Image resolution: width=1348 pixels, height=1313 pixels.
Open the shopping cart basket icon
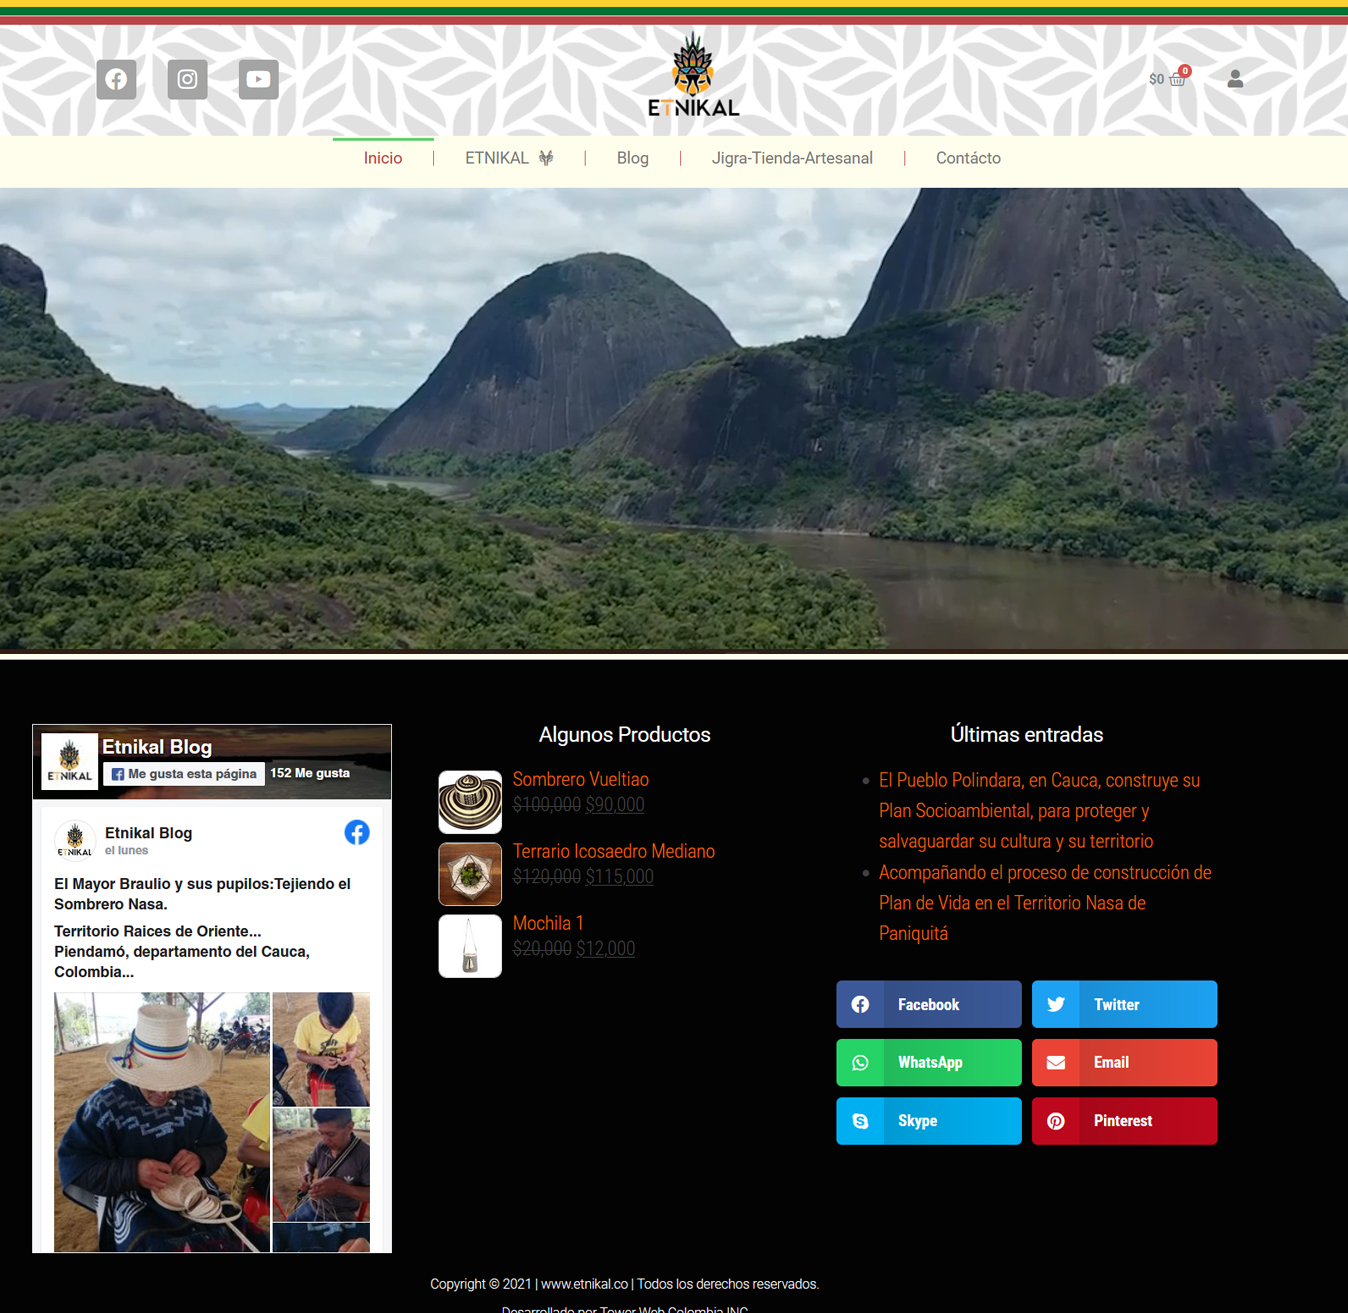(x=1177, y=79)
